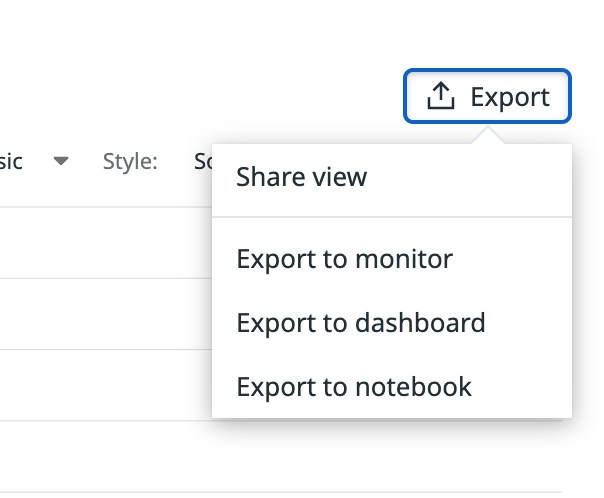
Task: Click the popover caret beneath Export
Action: [488, 135]
